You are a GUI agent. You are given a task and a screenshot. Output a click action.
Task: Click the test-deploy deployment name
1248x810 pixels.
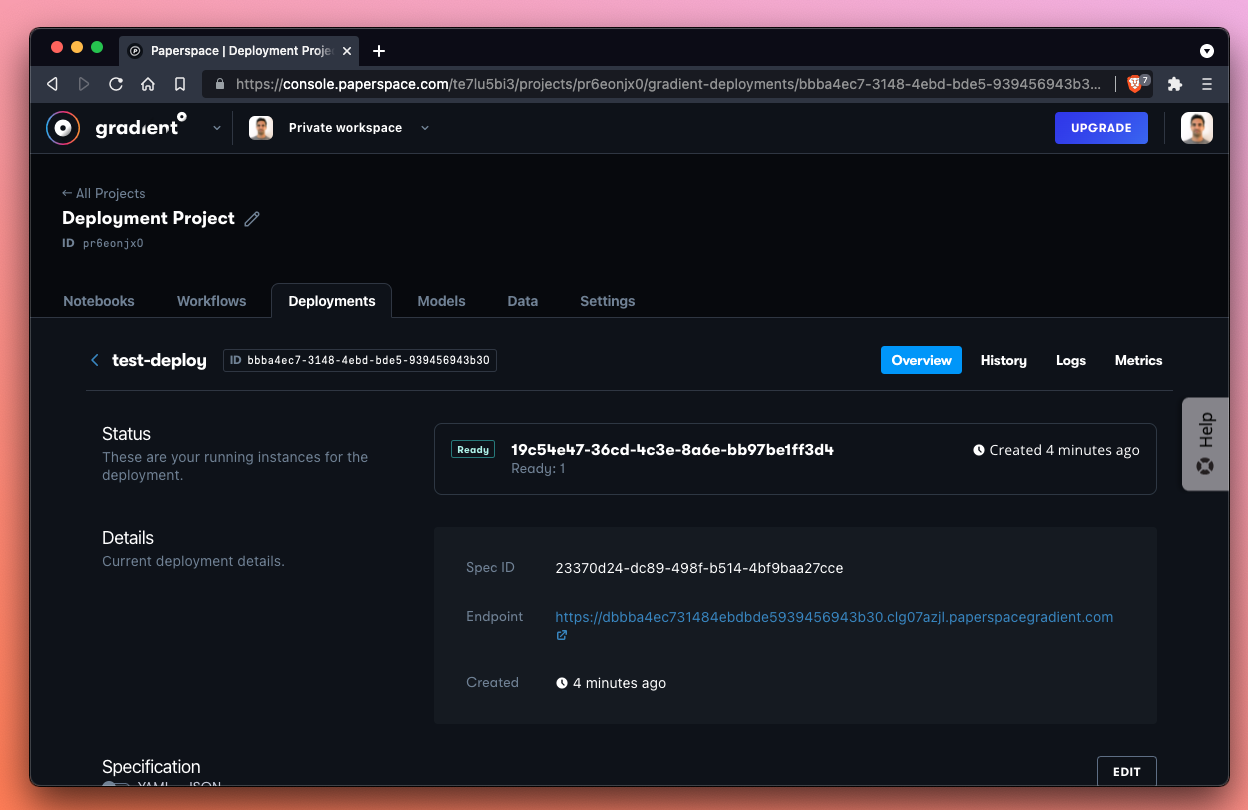point(159,360)
